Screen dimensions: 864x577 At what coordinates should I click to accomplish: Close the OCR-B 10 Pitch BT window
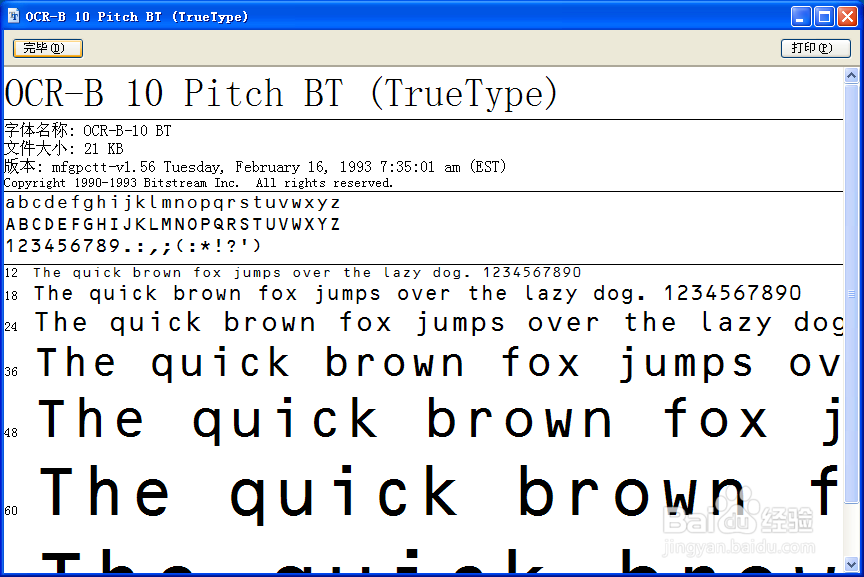[x=847, y=17]
